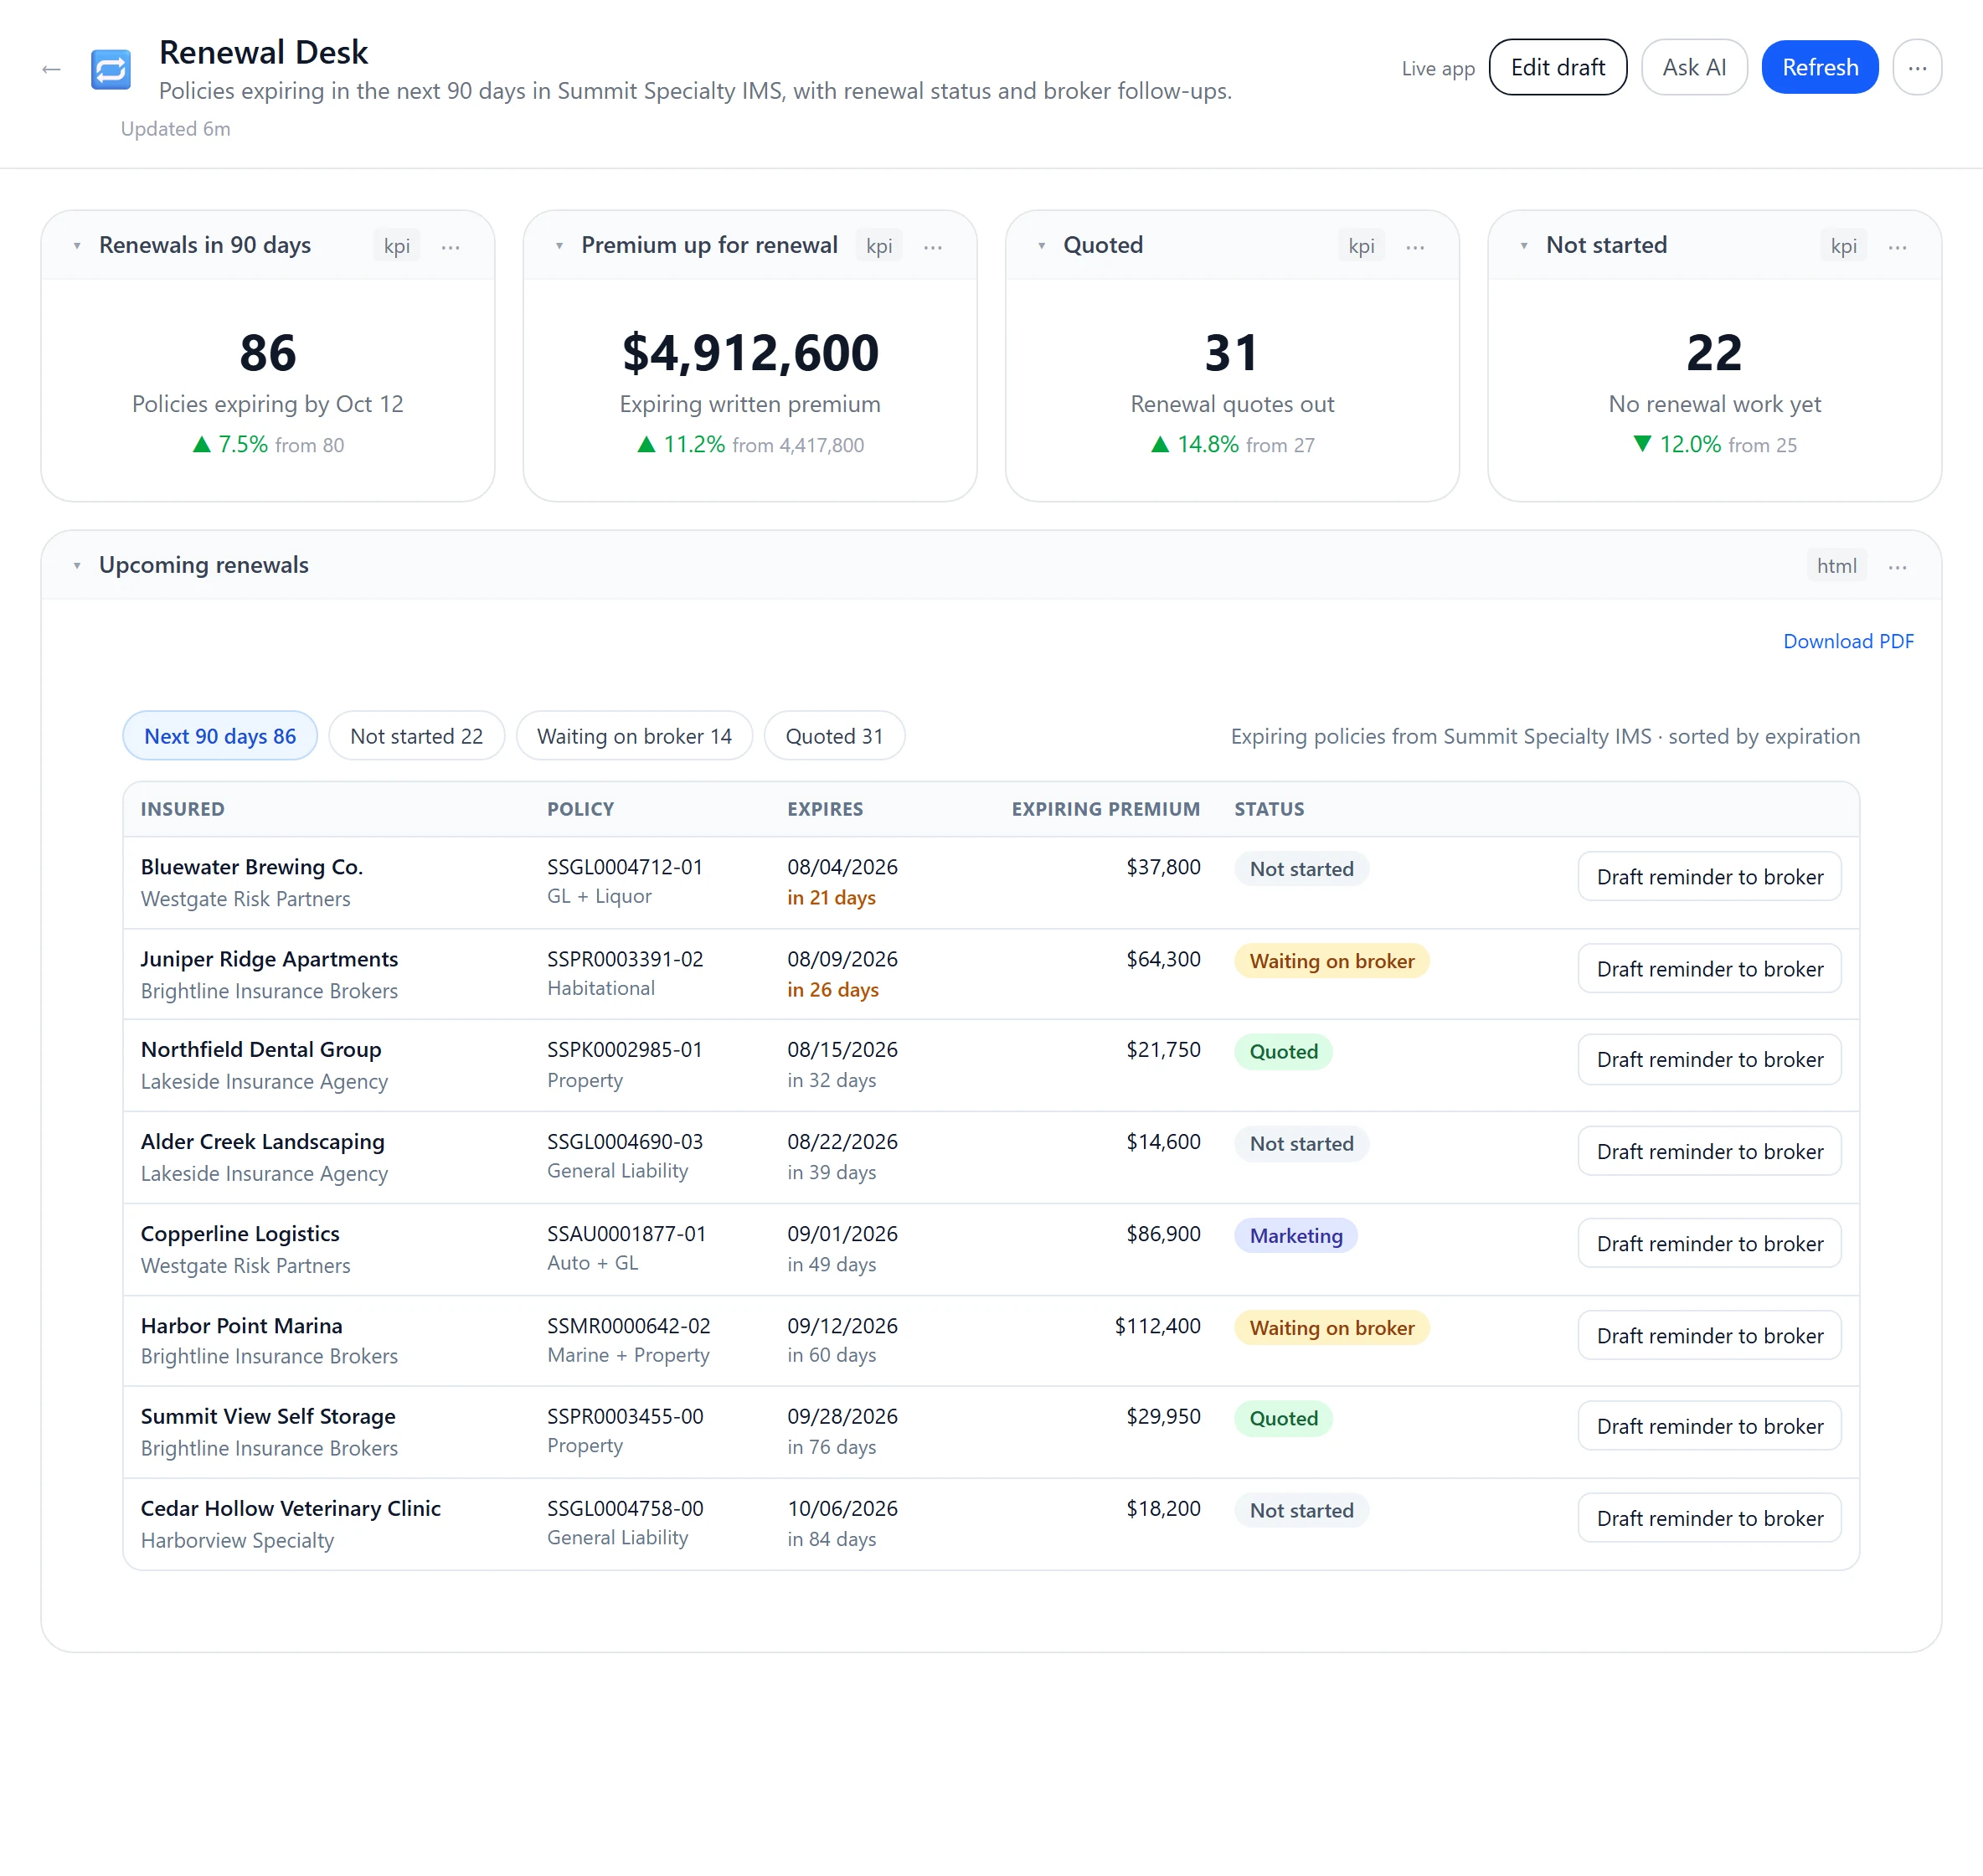Click policy number SSAU0001877-01
The image size is (1983, 1876).
626,1233
